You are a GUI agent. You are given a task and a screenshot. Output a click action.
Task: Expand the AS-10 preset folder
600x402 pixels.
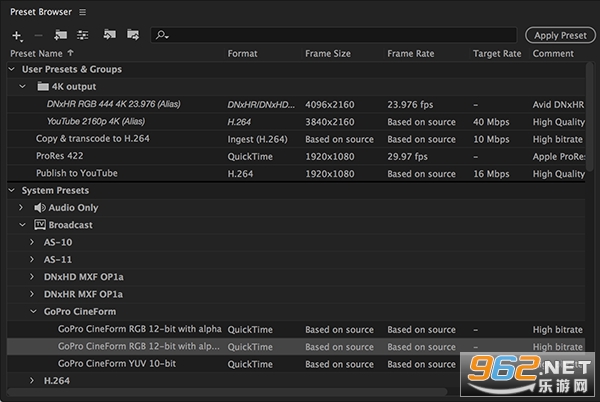tap(32, 242)
